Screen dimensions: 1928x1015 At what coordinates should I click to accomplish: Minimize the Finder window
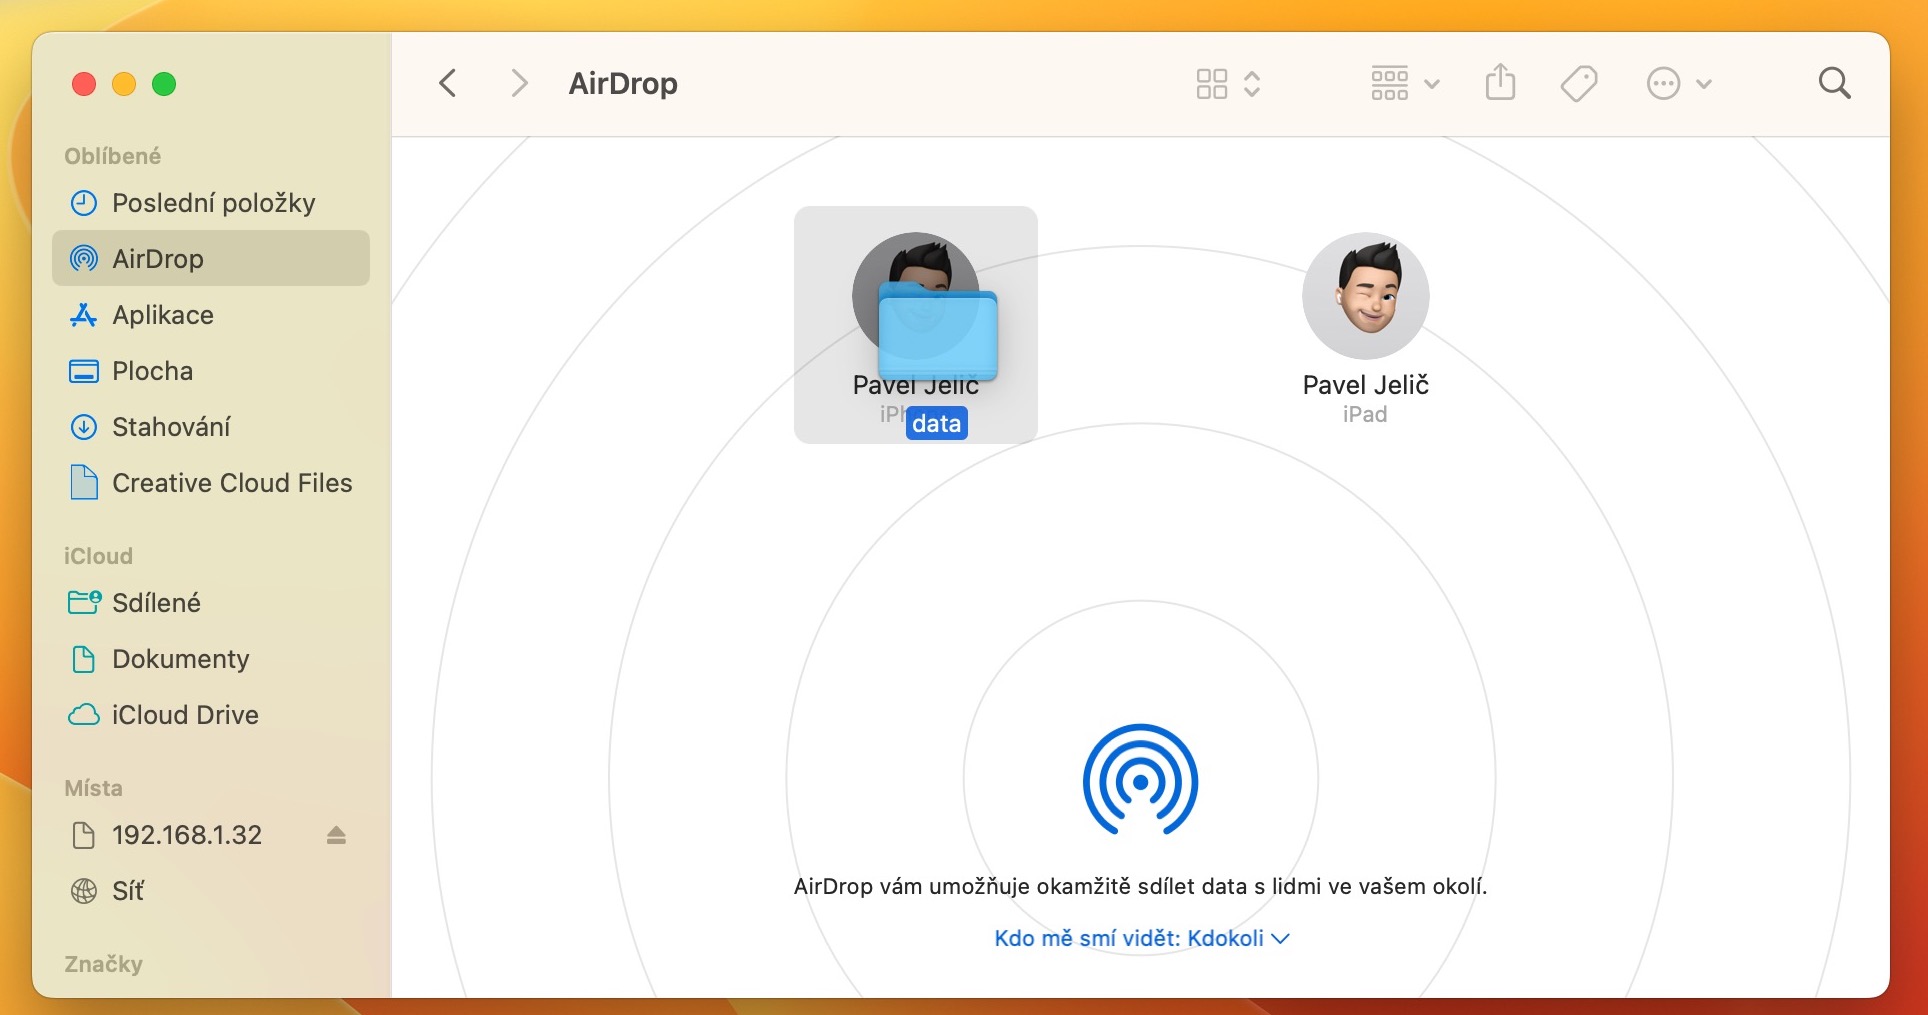(x=124, y=84)
